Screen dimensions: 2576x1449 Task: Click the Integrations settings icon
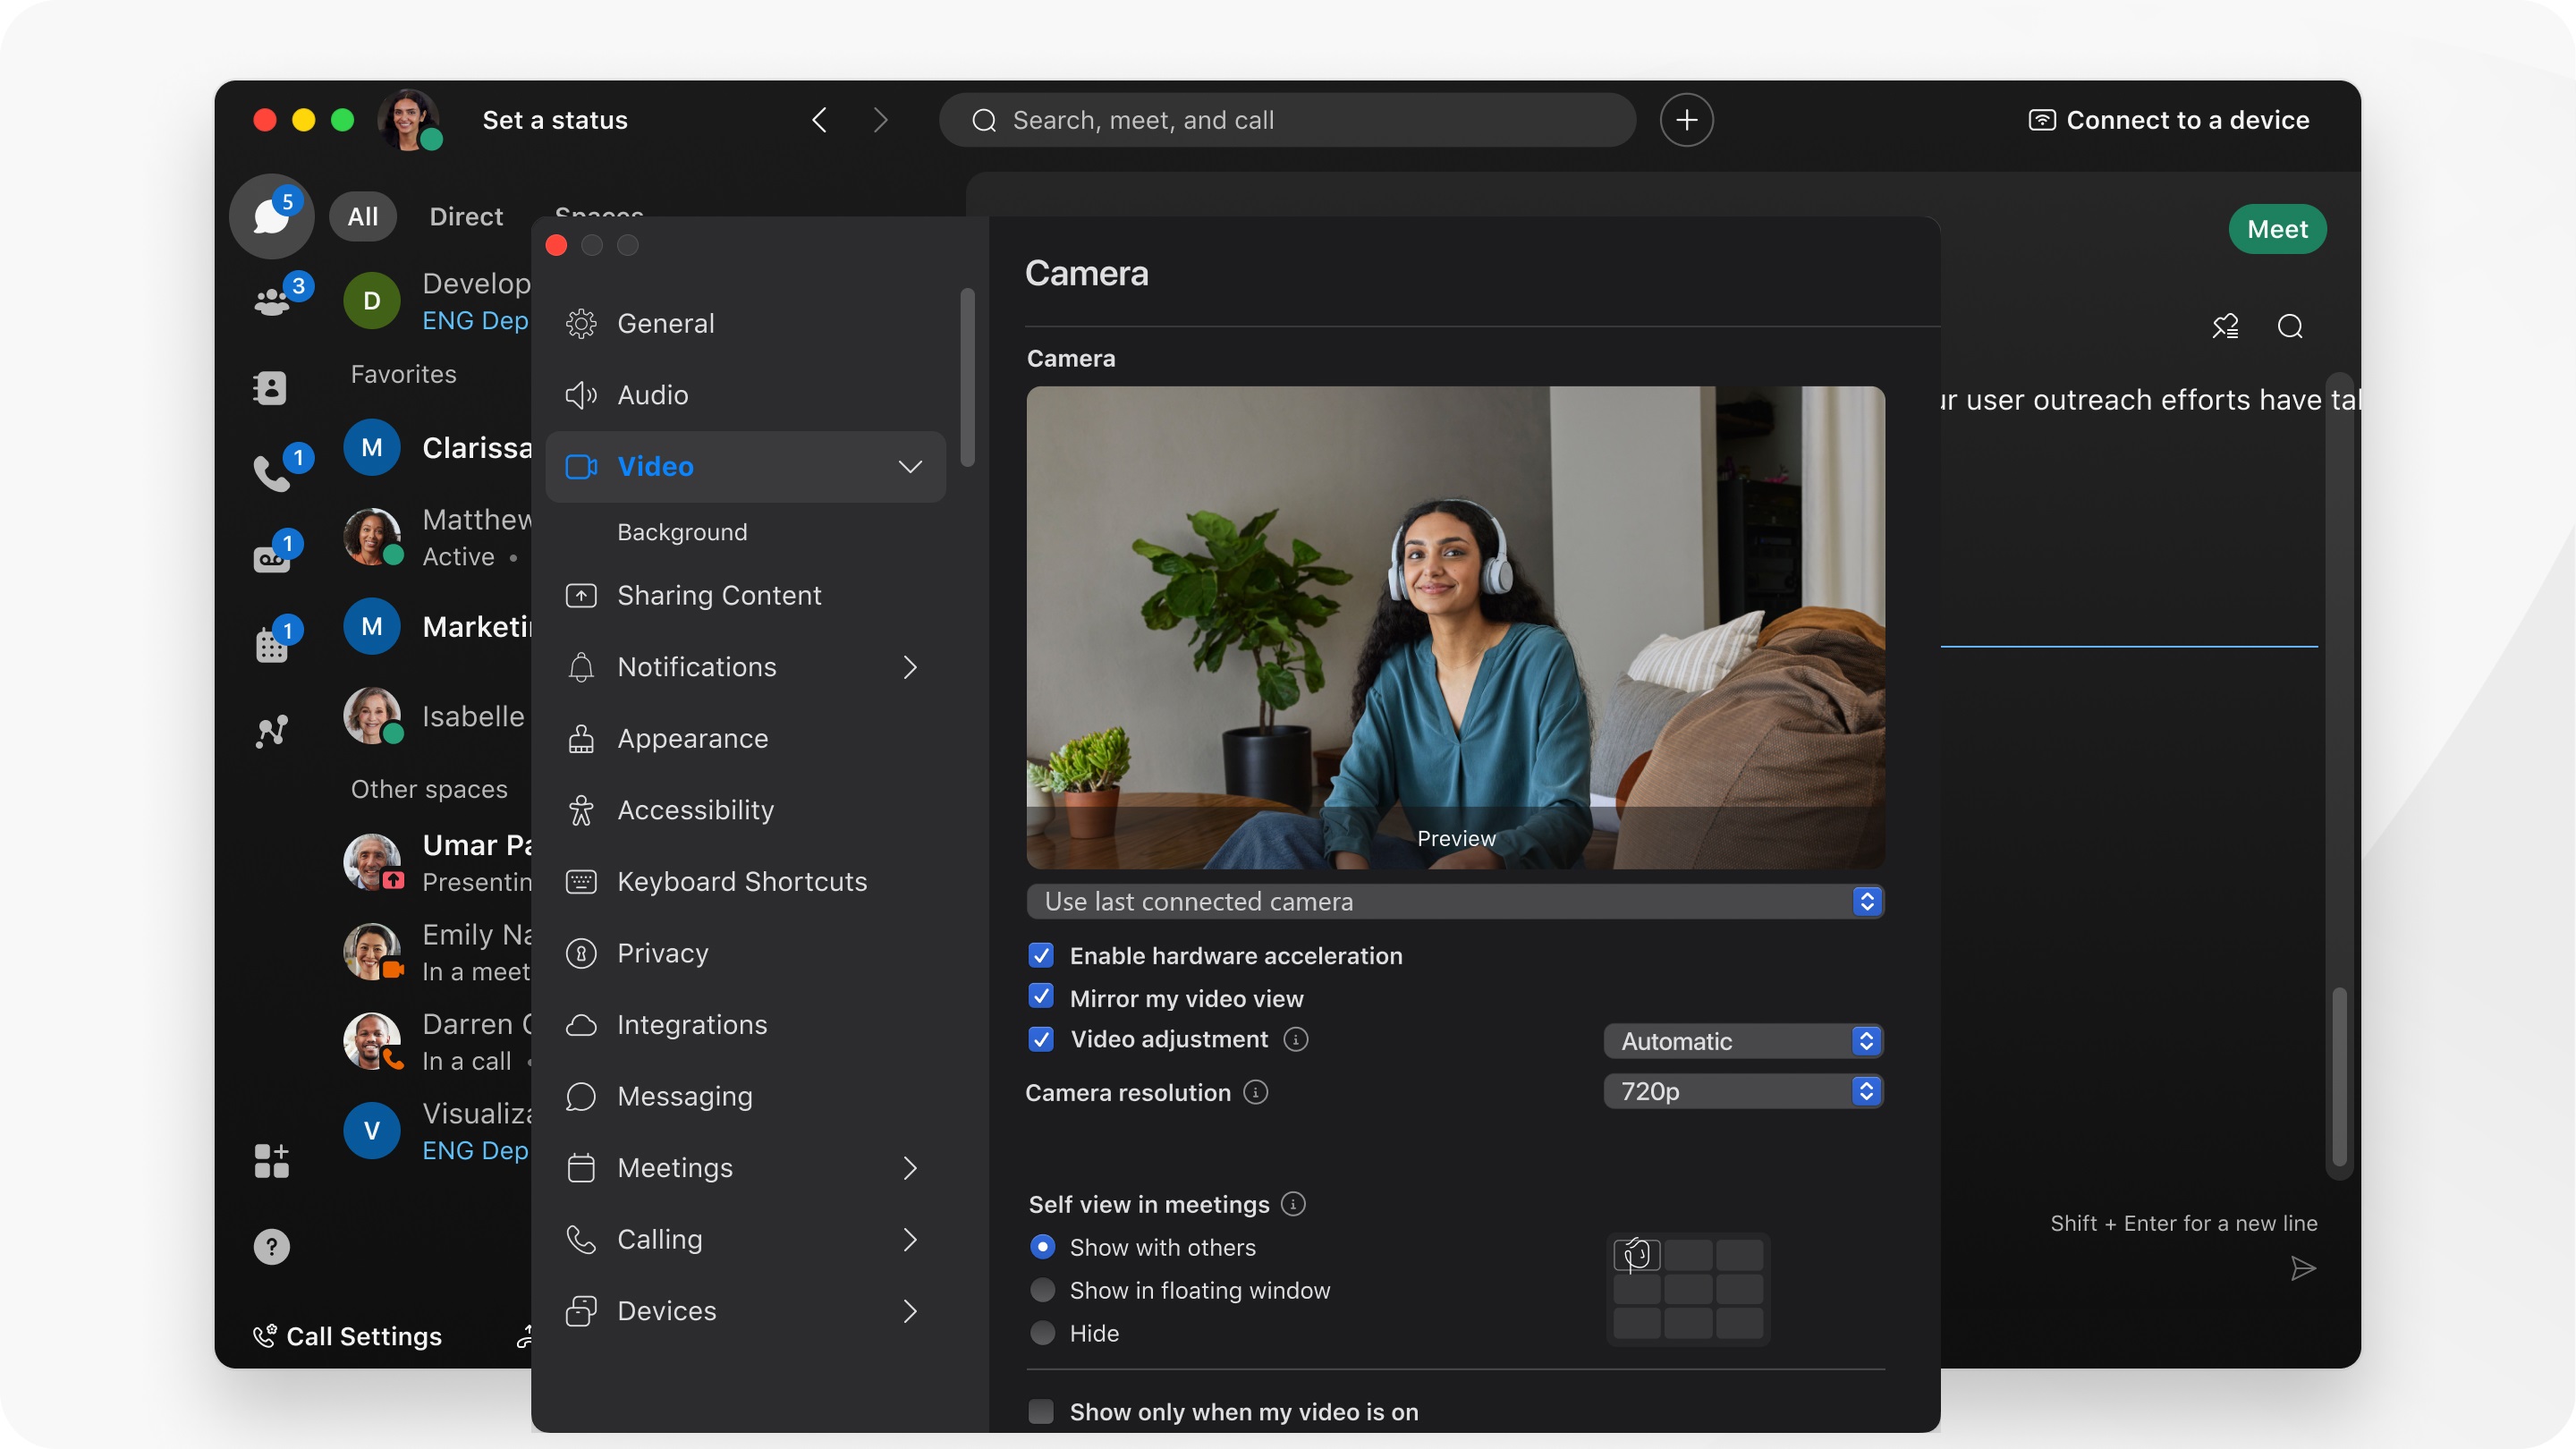[582, 1024]
